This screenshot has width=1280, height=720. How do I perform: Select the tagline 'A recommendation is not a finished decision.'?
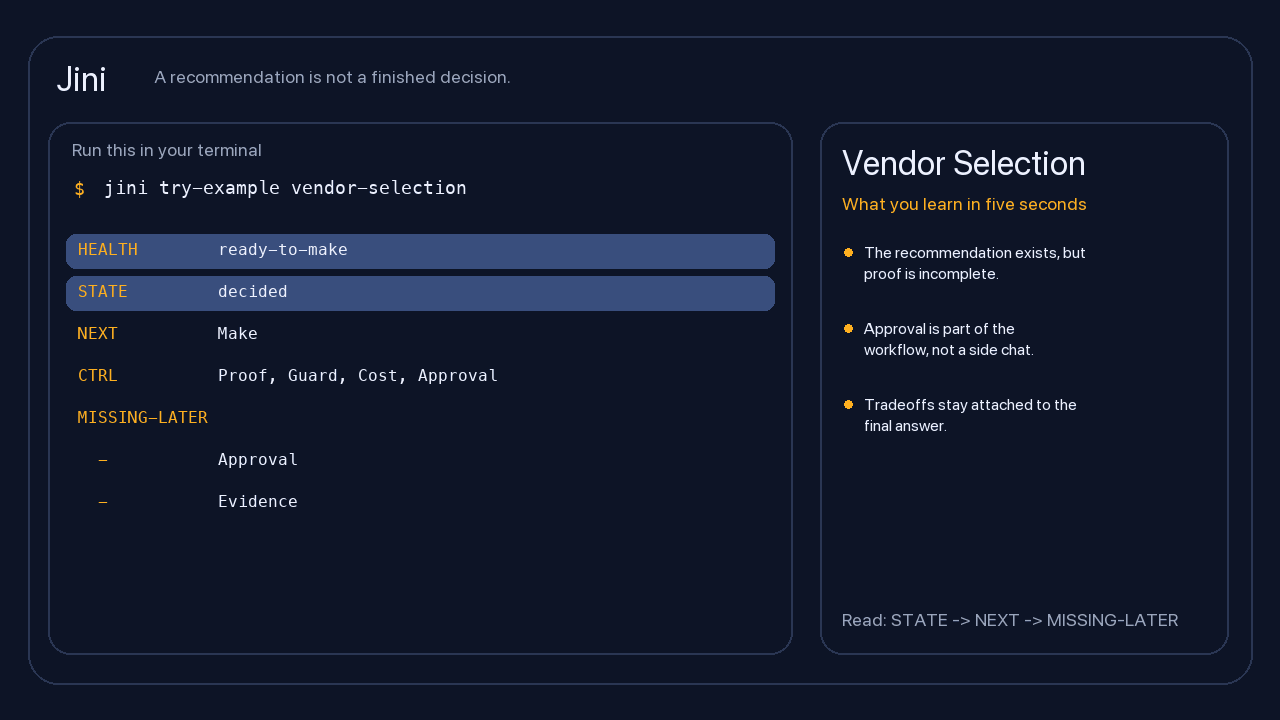pyautogui.click(x=332, y=77)
